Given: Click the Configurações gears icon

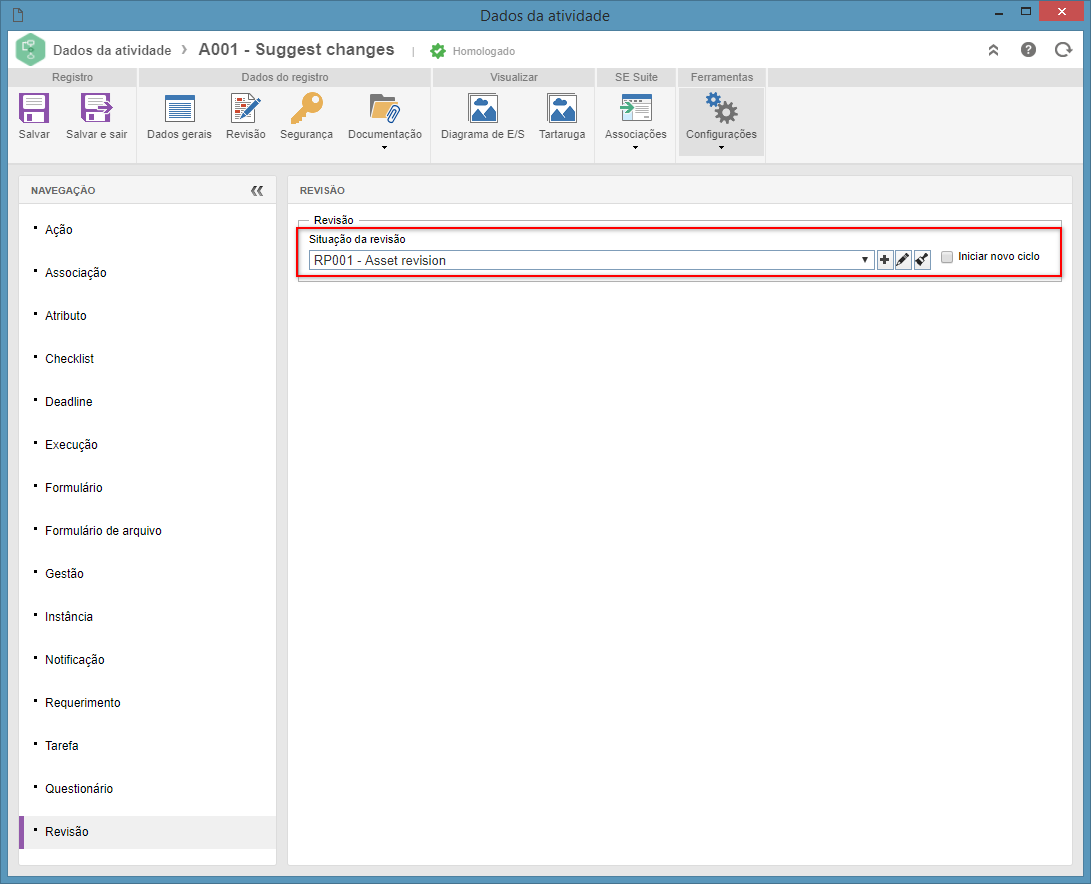Looking at the screenshot, I should pyautogui.click(x=722, y=109).
